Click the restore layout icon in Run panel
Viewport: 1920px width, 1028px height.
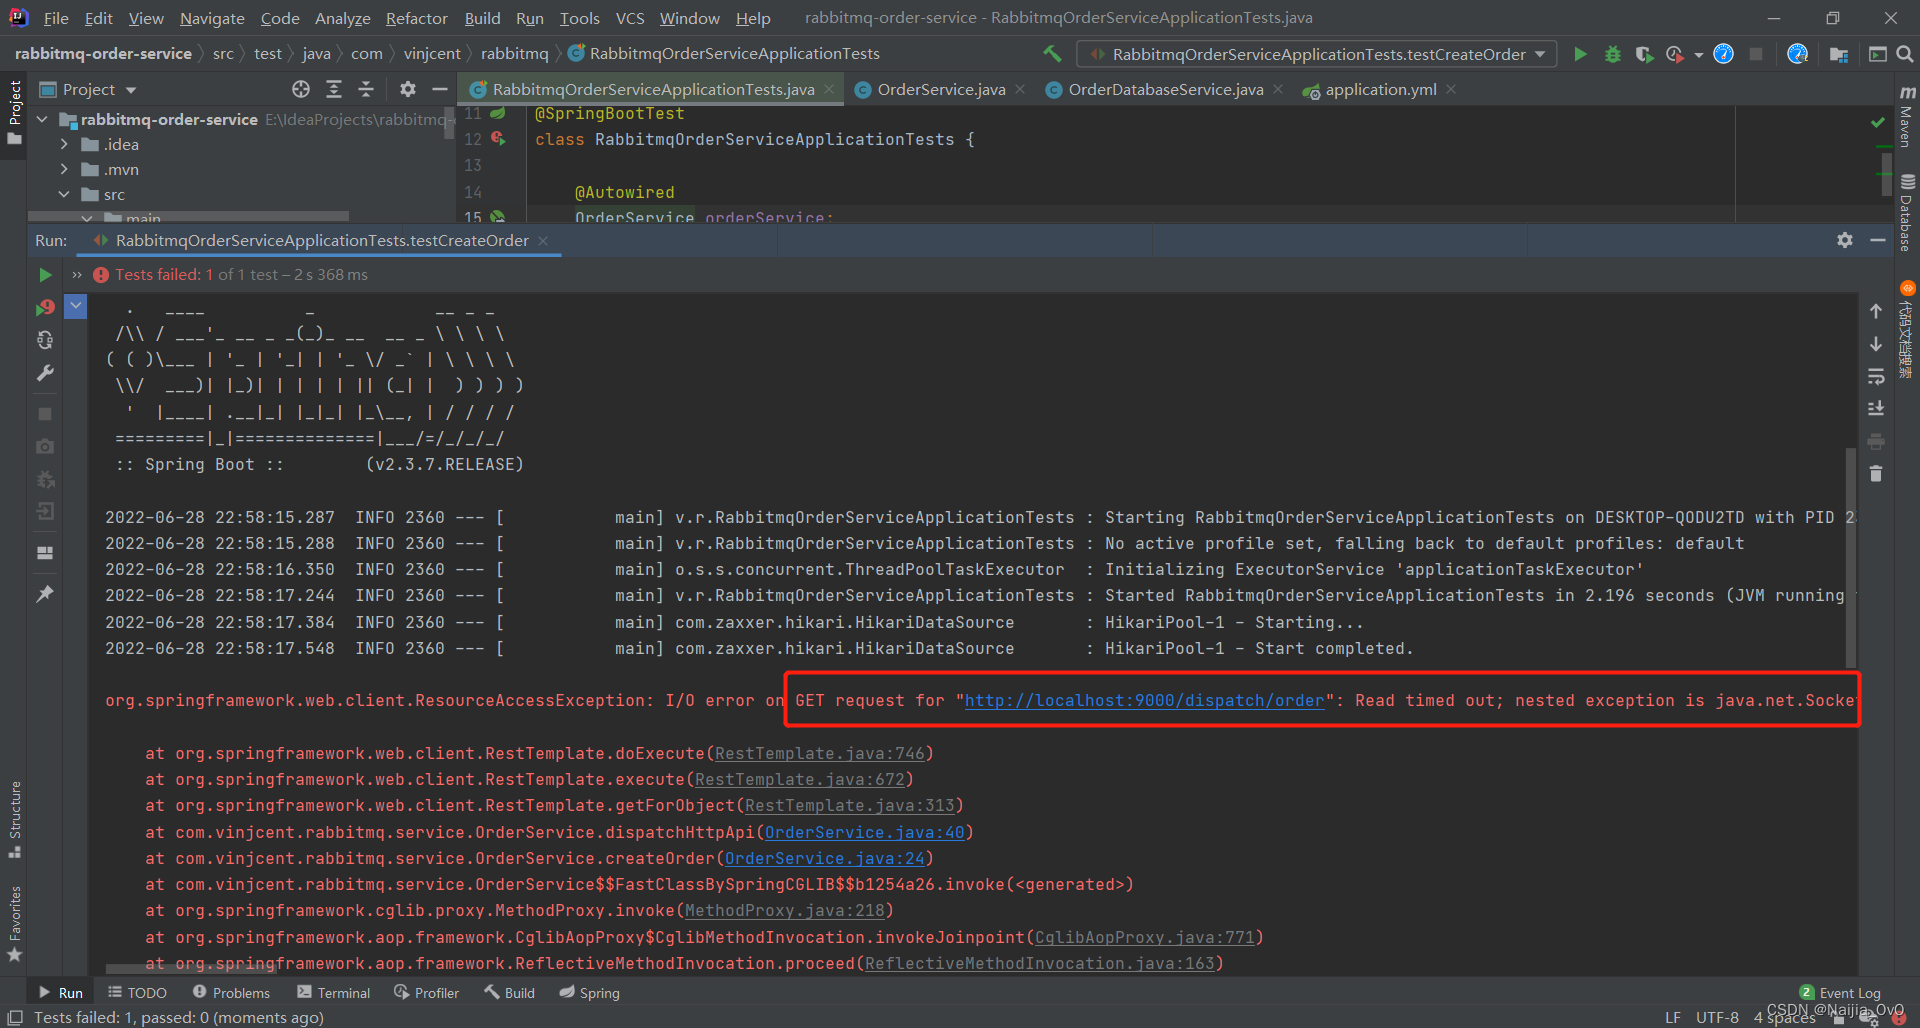coord(45,552)
